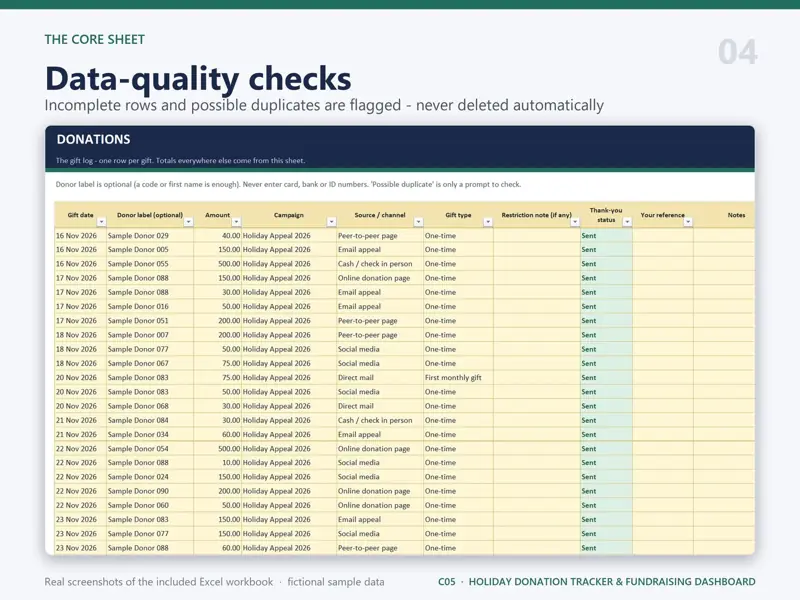Click Peer-to-peer page for Donor 007
Image resolution: width=800 pixels, height=600 pixels.
click(x=380, y=335)
